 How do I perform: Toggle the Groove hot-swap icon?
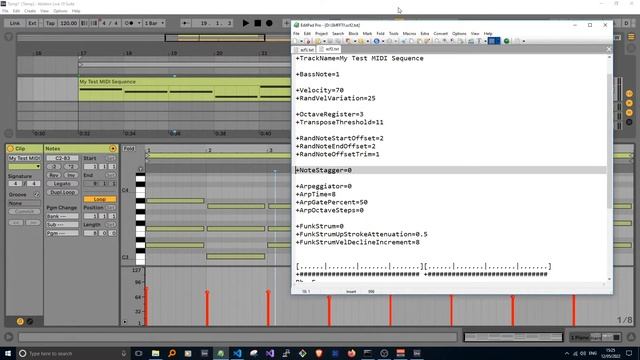click(x=37, y=195)
